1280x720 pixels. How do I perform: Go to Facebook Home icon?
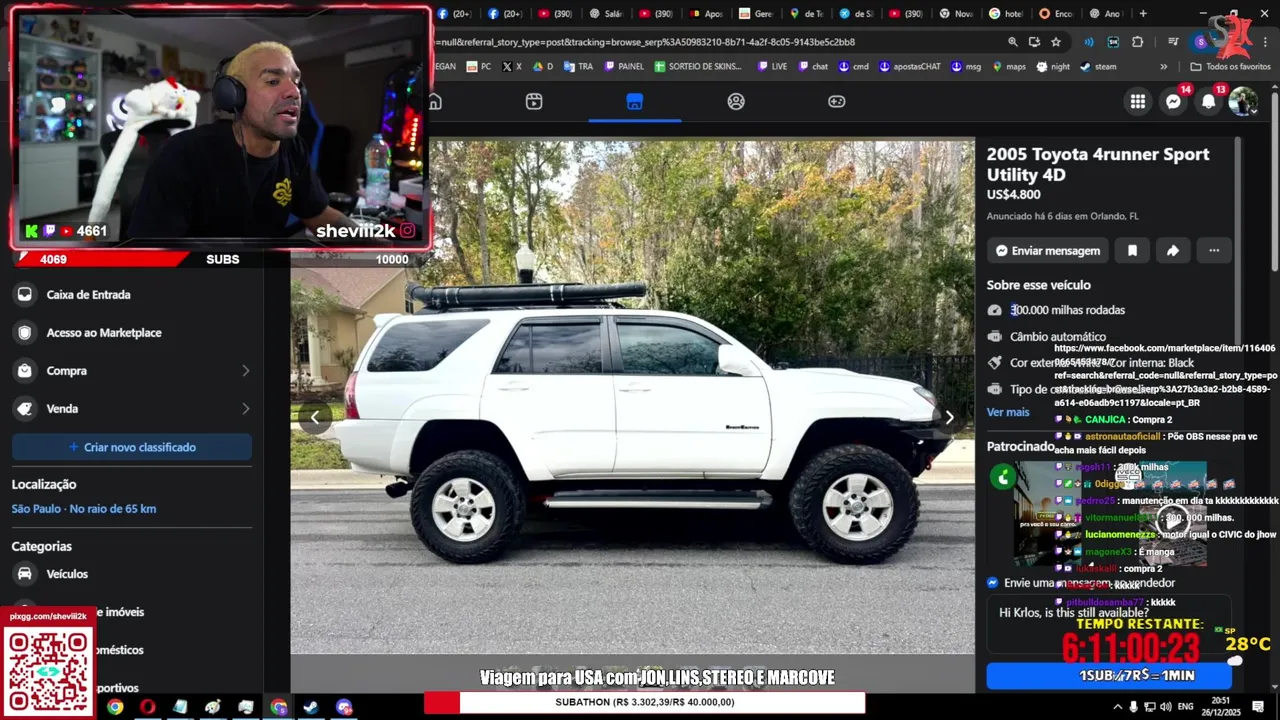pyautogui.click(x=435, y=101)
